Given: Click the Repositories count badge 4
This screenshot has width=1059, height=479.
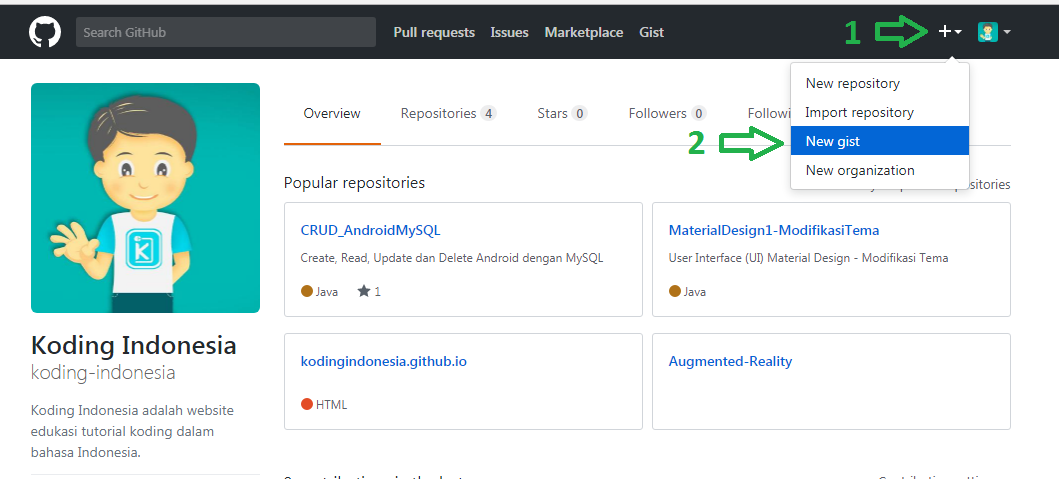Looking at the screenshot, I should click(x=488, y=114).
